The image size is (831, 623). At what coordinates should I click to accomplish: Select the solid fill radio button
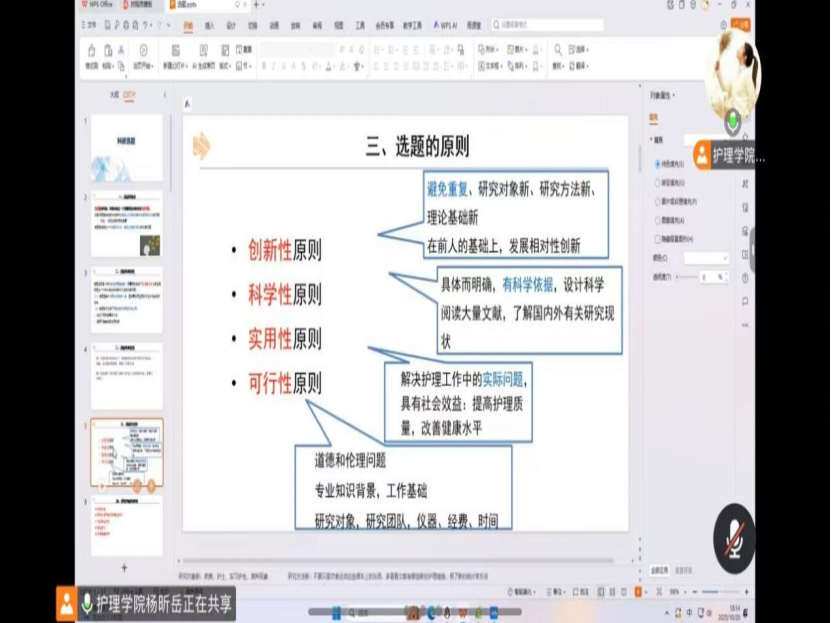coord(657,165)
